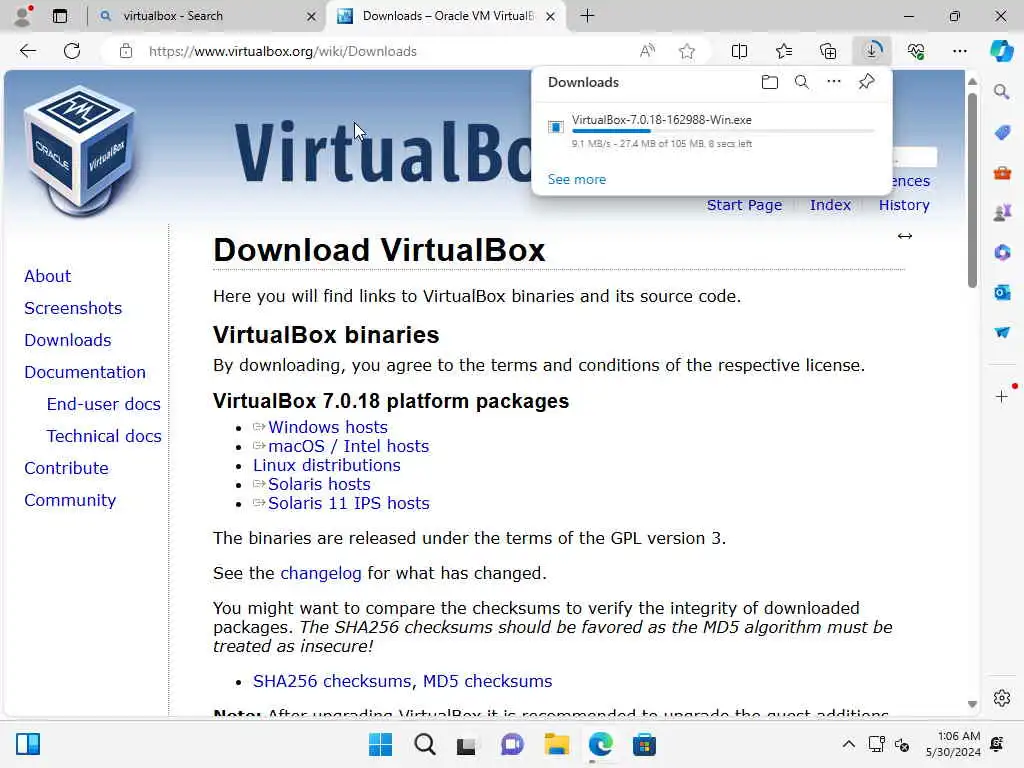Click the browser Back arrow

pos(27,51)
